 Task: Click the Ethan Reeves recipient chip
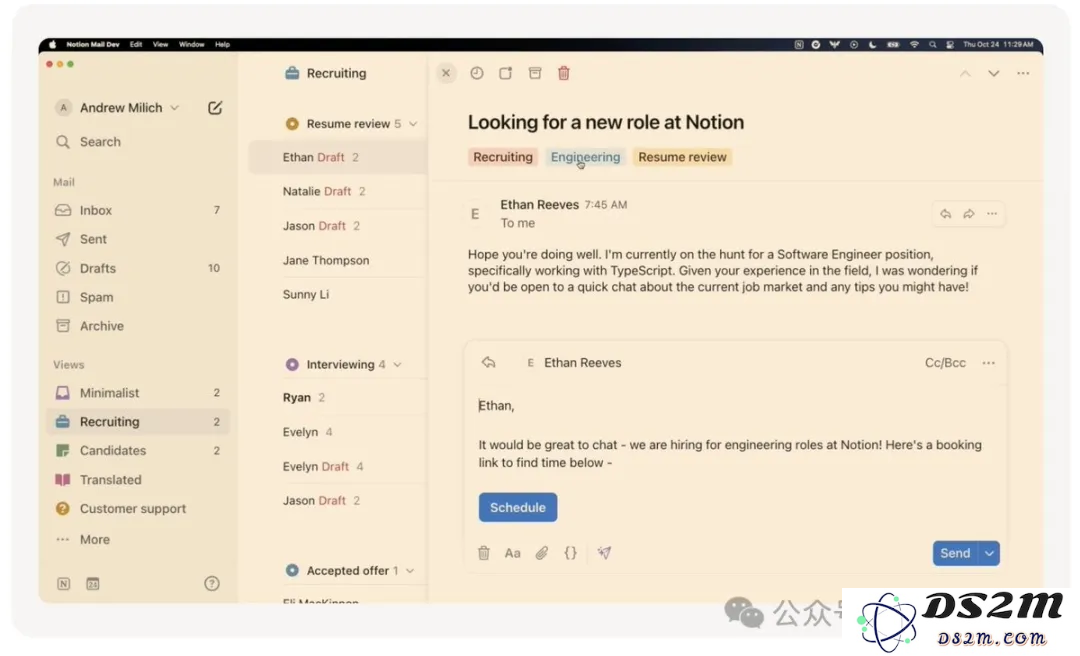574,362
